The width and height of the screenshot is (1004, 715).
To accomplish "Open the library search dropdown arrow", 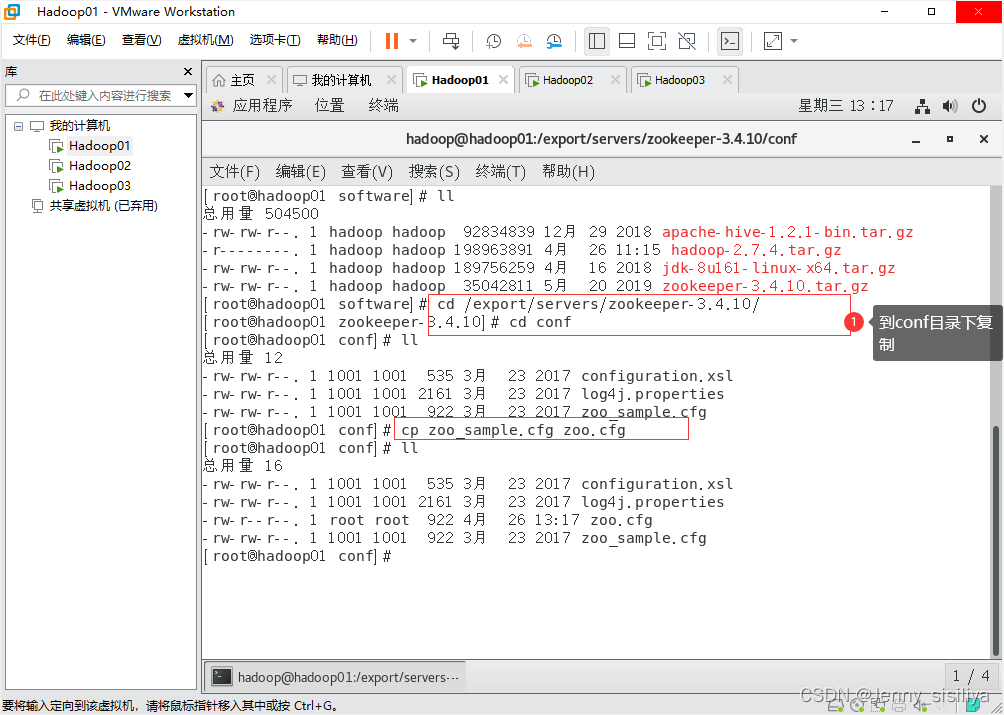I will [x=188, y=95].
